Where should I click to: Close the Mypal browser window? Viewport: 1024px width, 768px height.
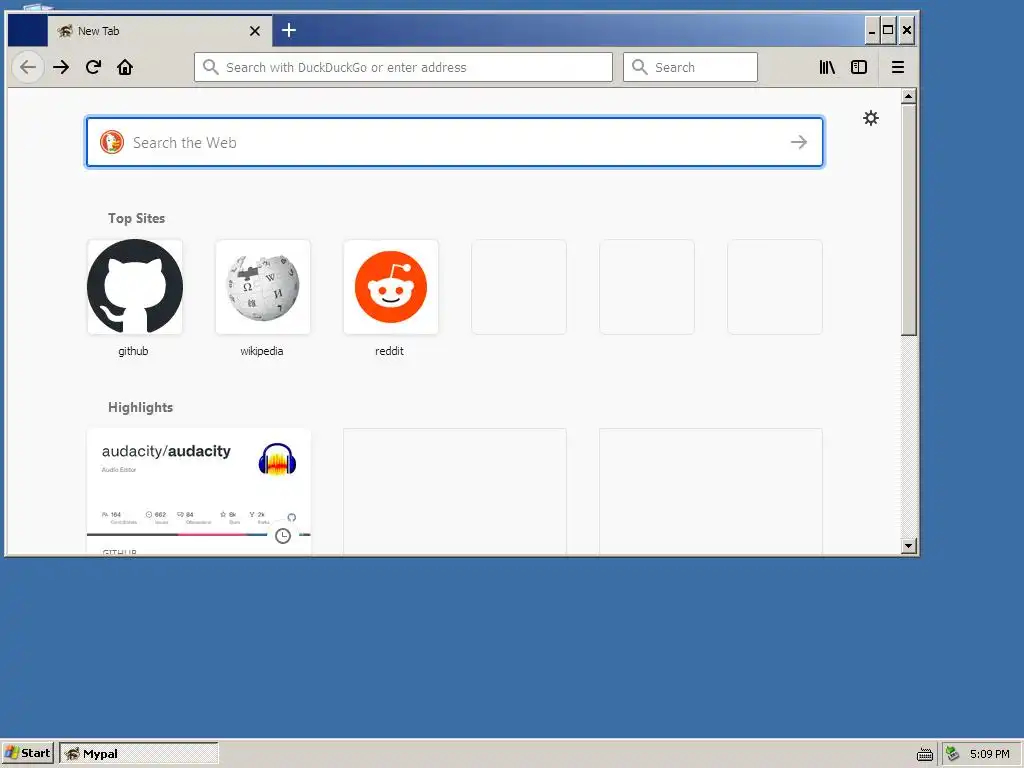(x=906, y=30)
